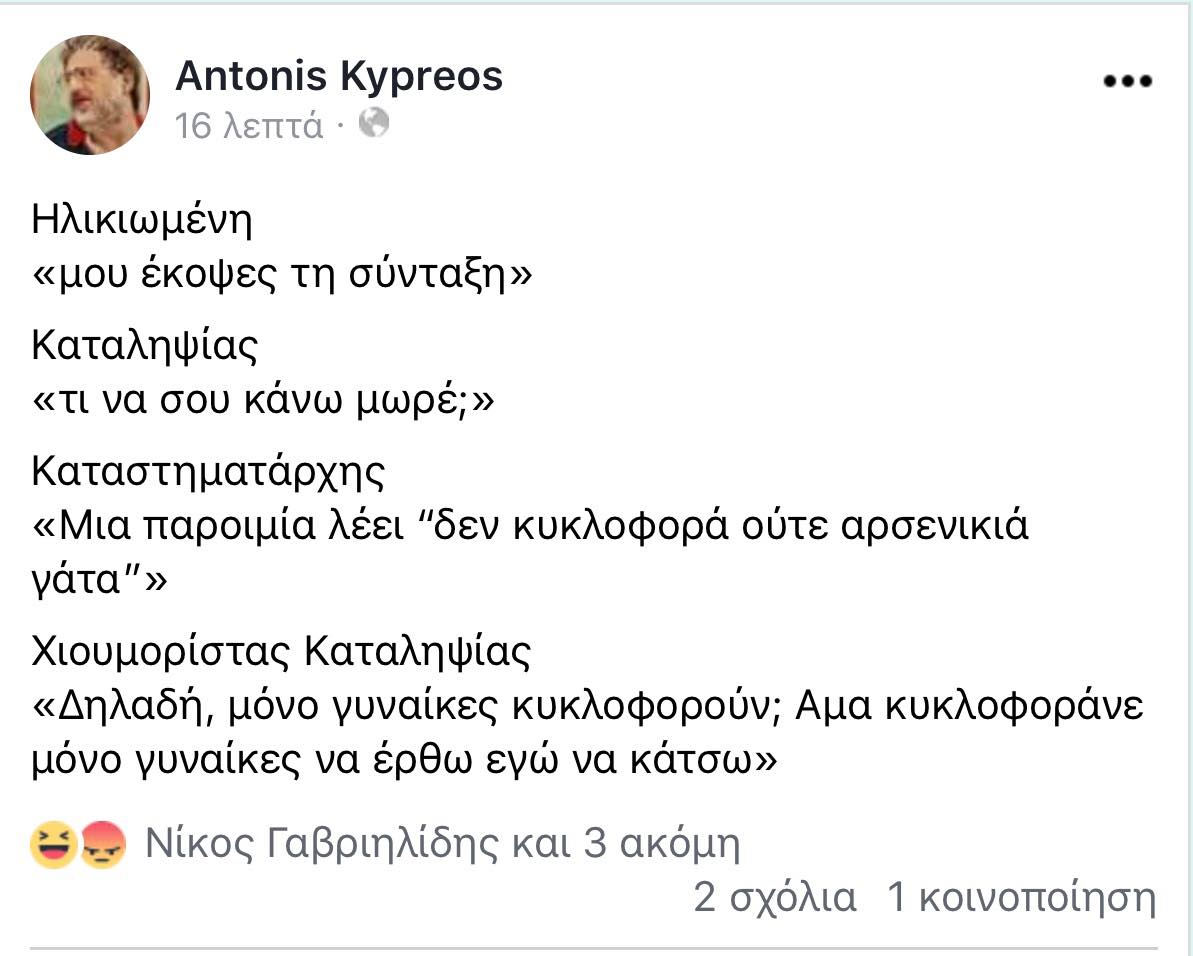Image resolution: width=1193 pixels, height=956 pixels.
Task: Open Νίκος Γαβριηλίδης in the reactions list
Action: tap(321, 845)
